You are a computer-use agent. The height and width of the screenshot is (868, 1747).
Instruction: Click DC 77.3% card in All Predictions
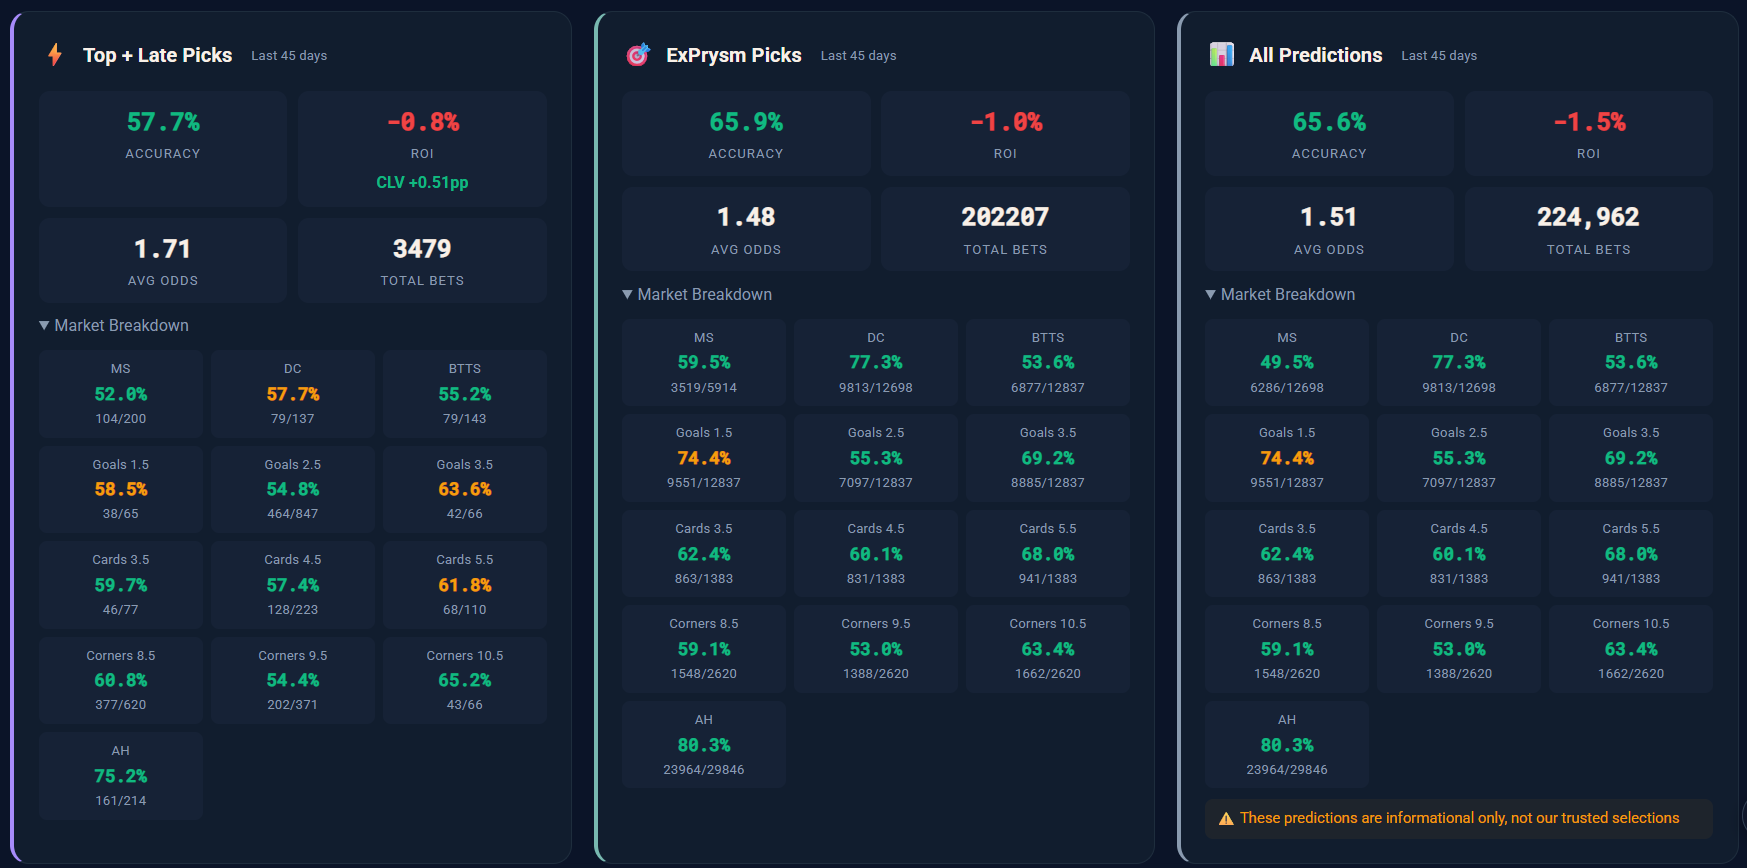tap(1459, 363)
